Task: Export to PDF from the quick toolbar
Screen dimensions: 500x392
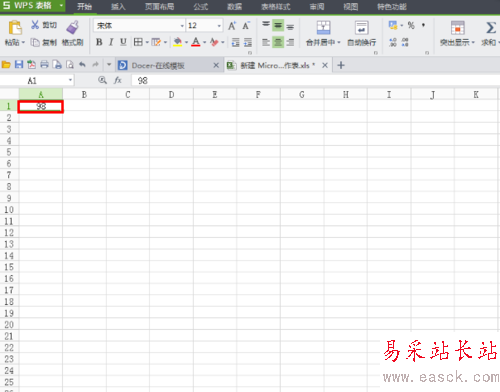Action: (32, 65)
